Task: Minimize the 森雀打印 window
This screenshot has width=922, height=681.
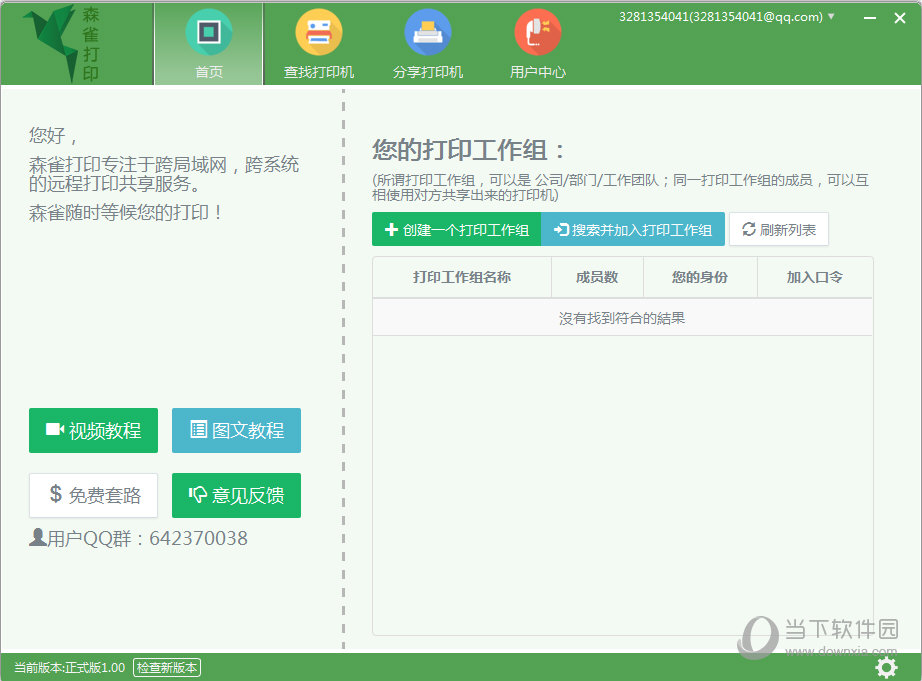Action: 870,18
